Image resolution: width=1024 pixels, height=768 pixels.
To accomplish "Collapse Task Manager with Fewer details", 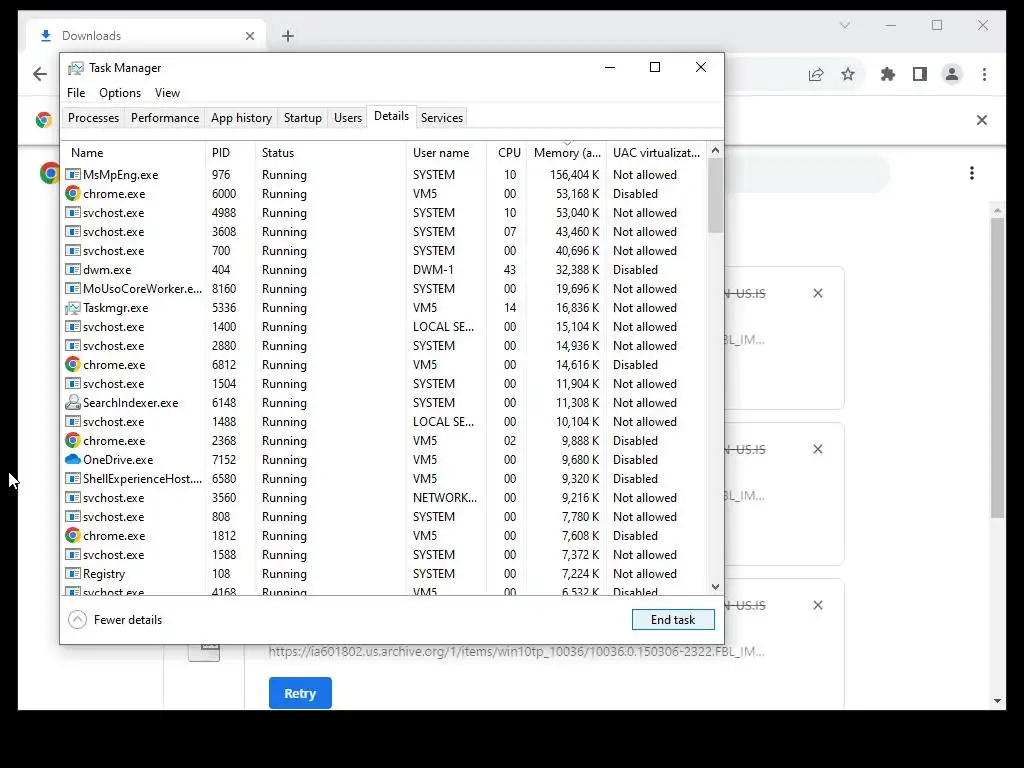I will tap(116, 620).
